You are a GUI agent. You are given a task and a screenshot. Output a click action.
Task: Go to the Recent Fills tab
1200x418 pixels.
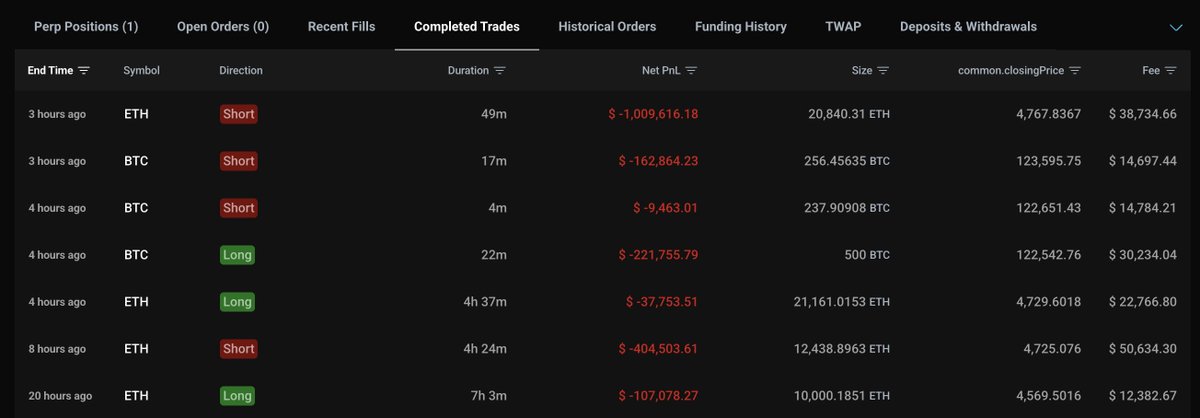point(342,27)
